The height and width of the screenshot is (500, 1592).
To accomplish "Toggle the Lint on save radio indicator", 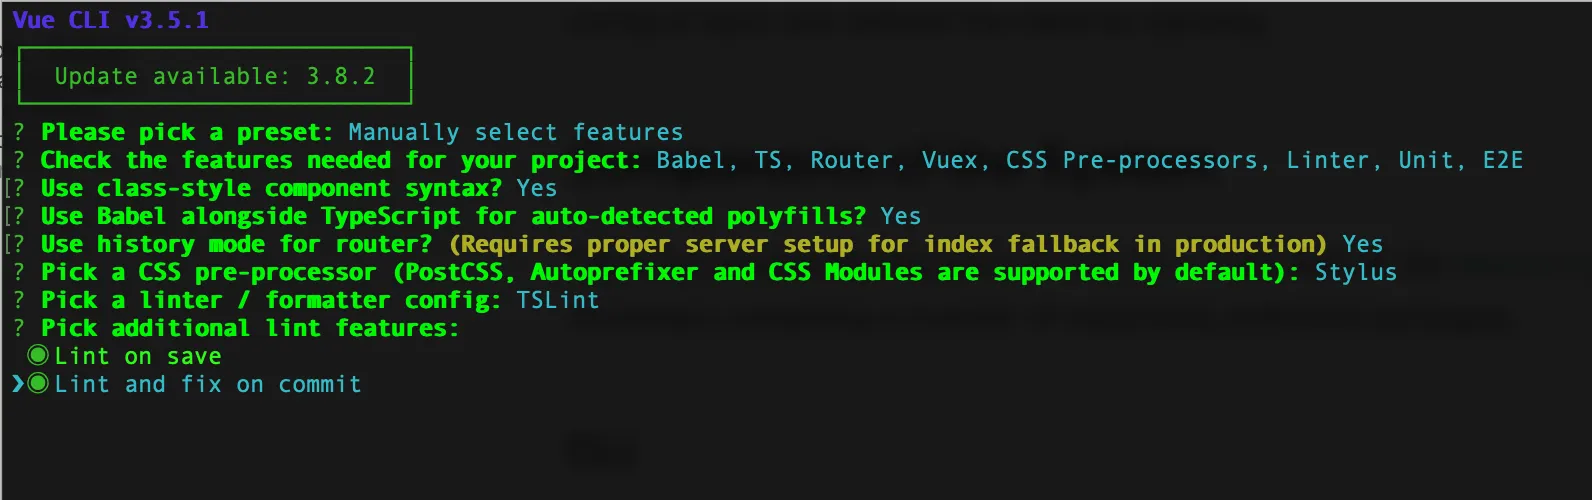I will 38,355.
